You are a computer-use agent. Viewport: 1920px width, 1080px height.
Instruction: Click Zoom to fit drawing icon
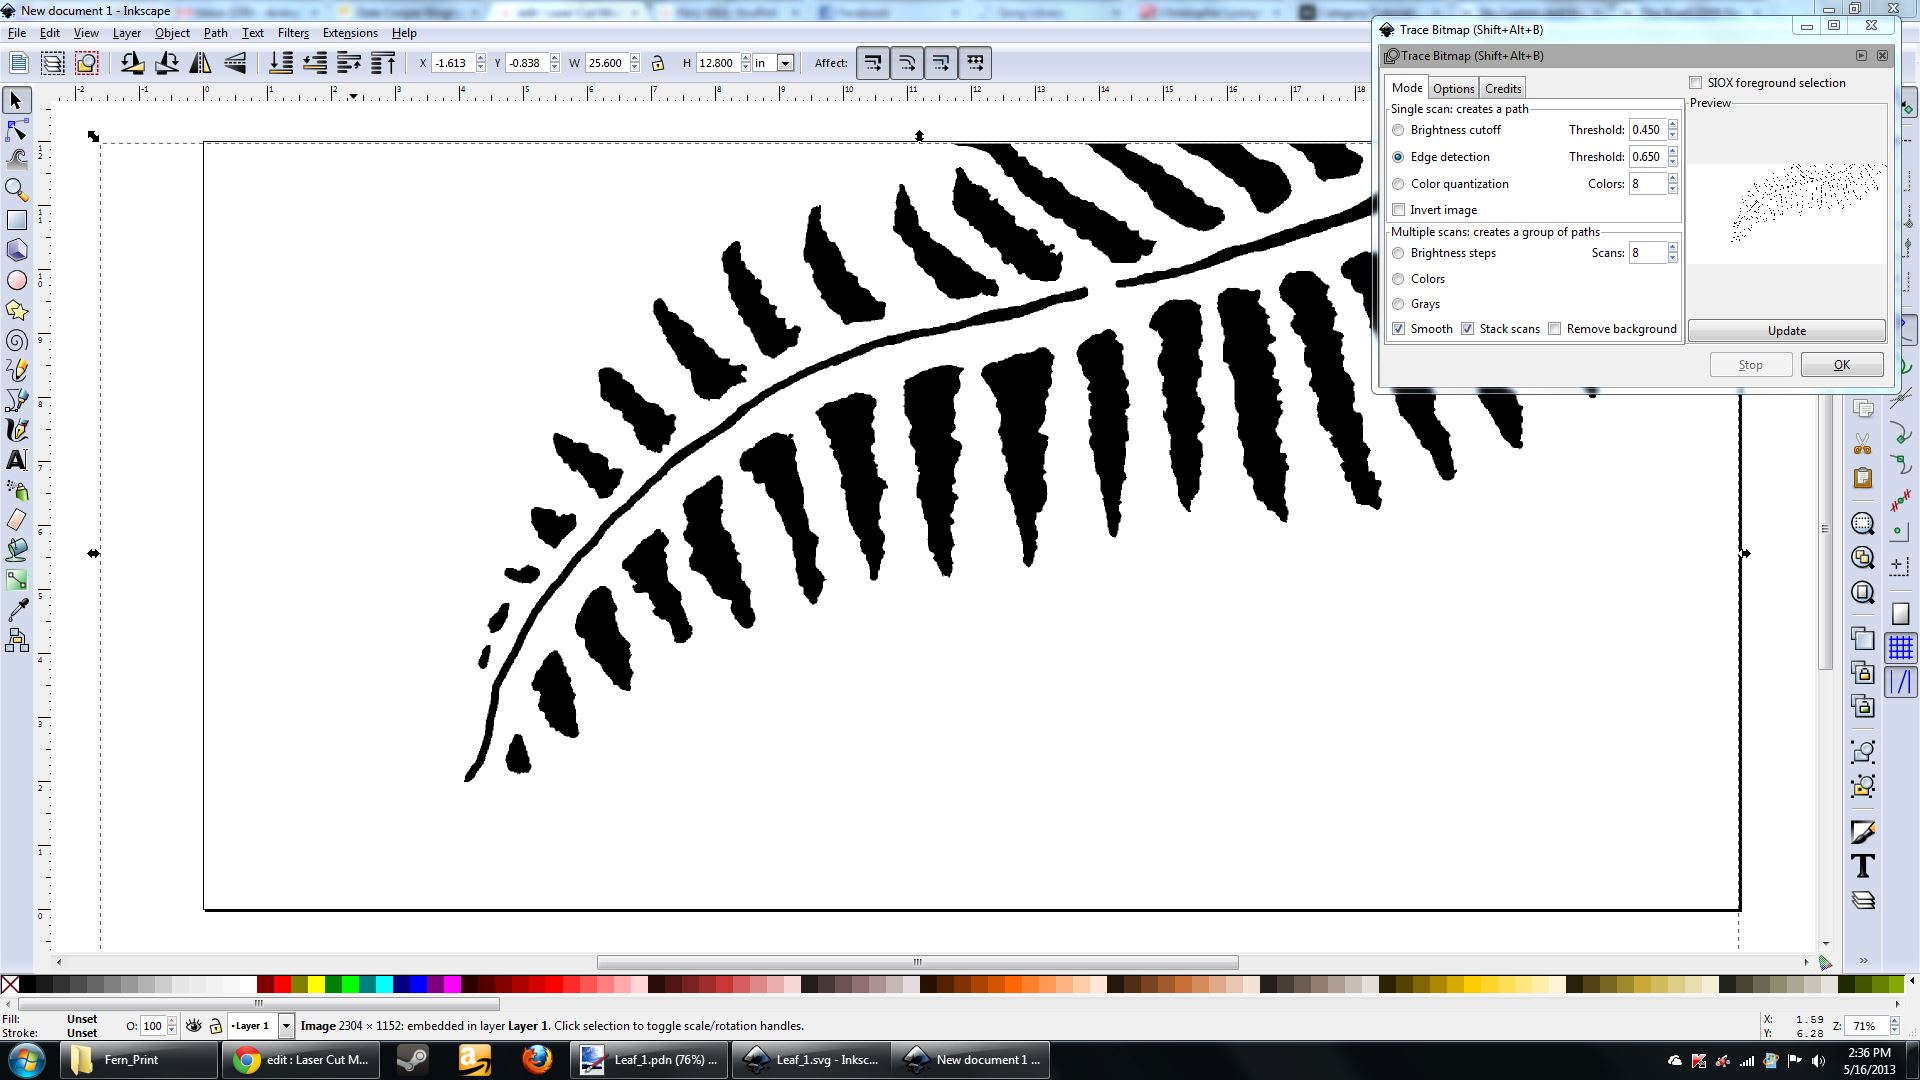click(x=1862, y=558)
